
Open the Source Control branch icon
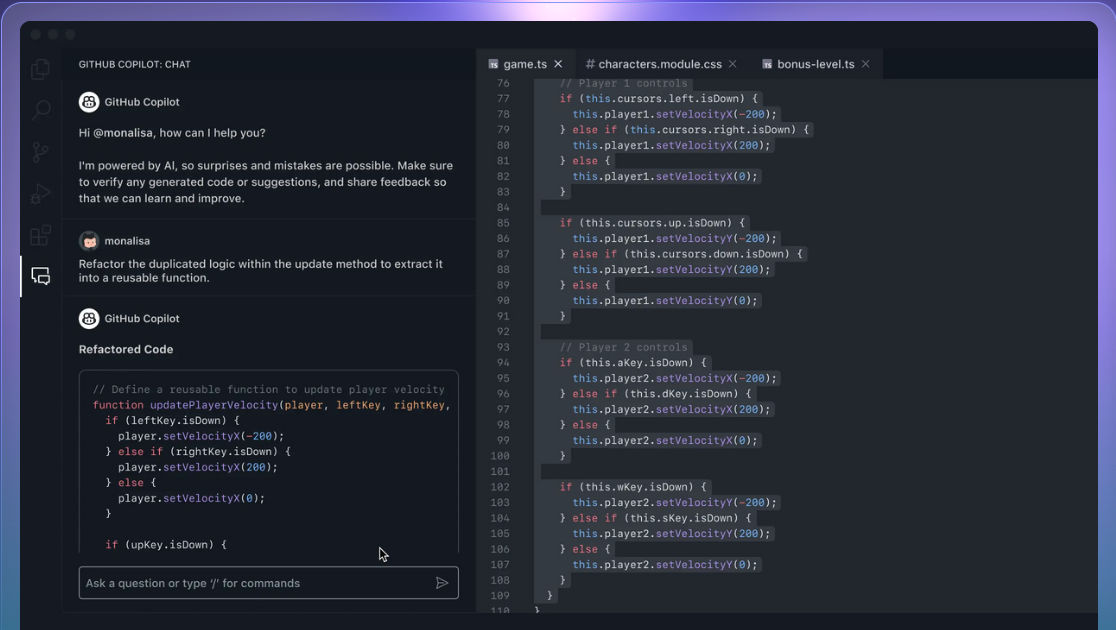41,152
